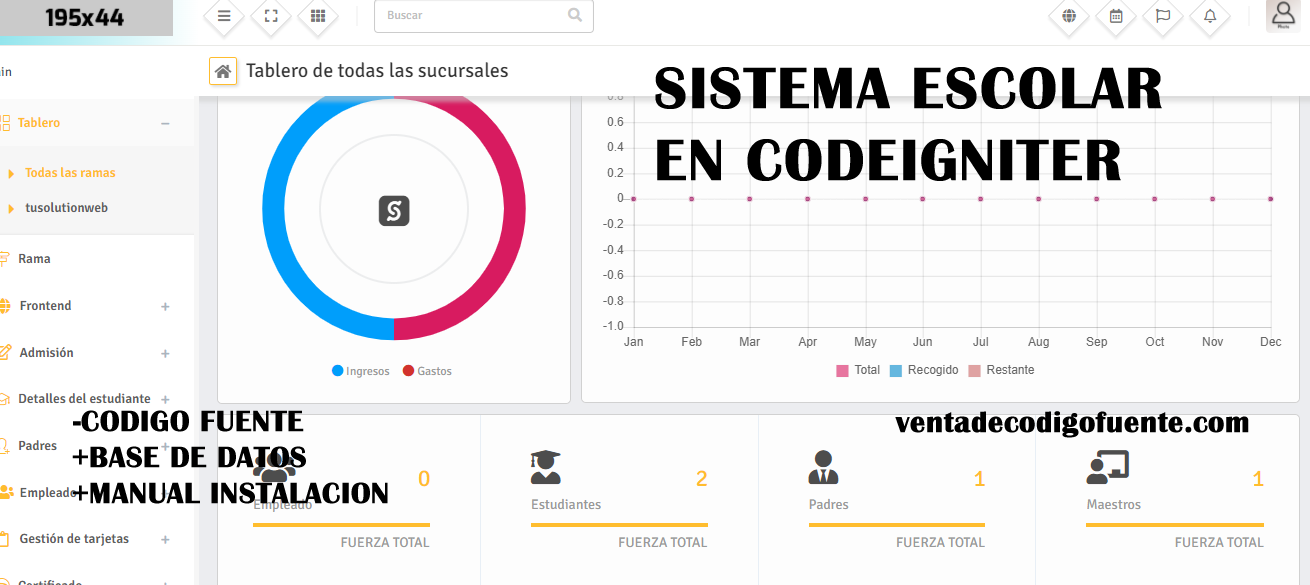Viewport: 1310px width, 585px height.
Task: Open the calendar icon in the header
Action: click(x=1115, y=16)
